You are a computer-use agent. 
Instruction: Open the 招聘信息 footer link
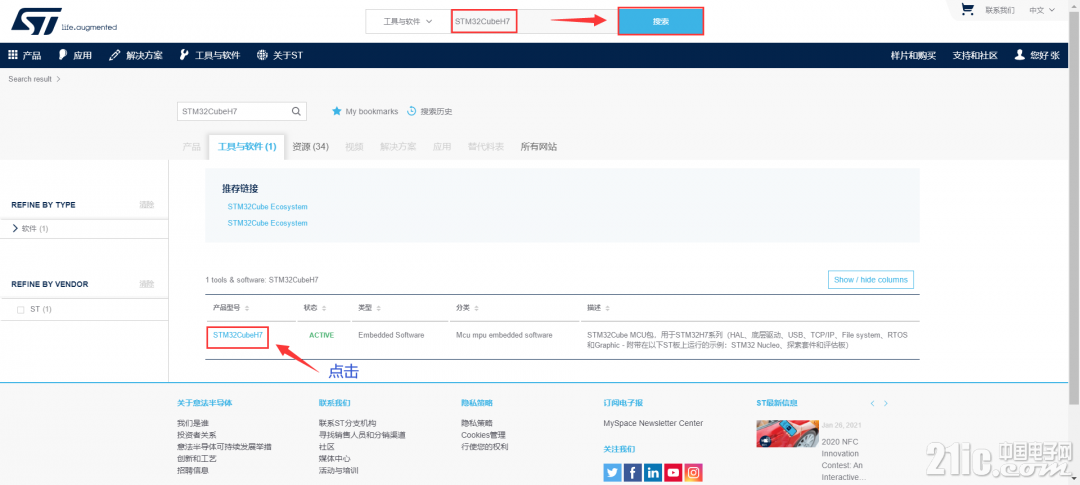tap(193, 471)
